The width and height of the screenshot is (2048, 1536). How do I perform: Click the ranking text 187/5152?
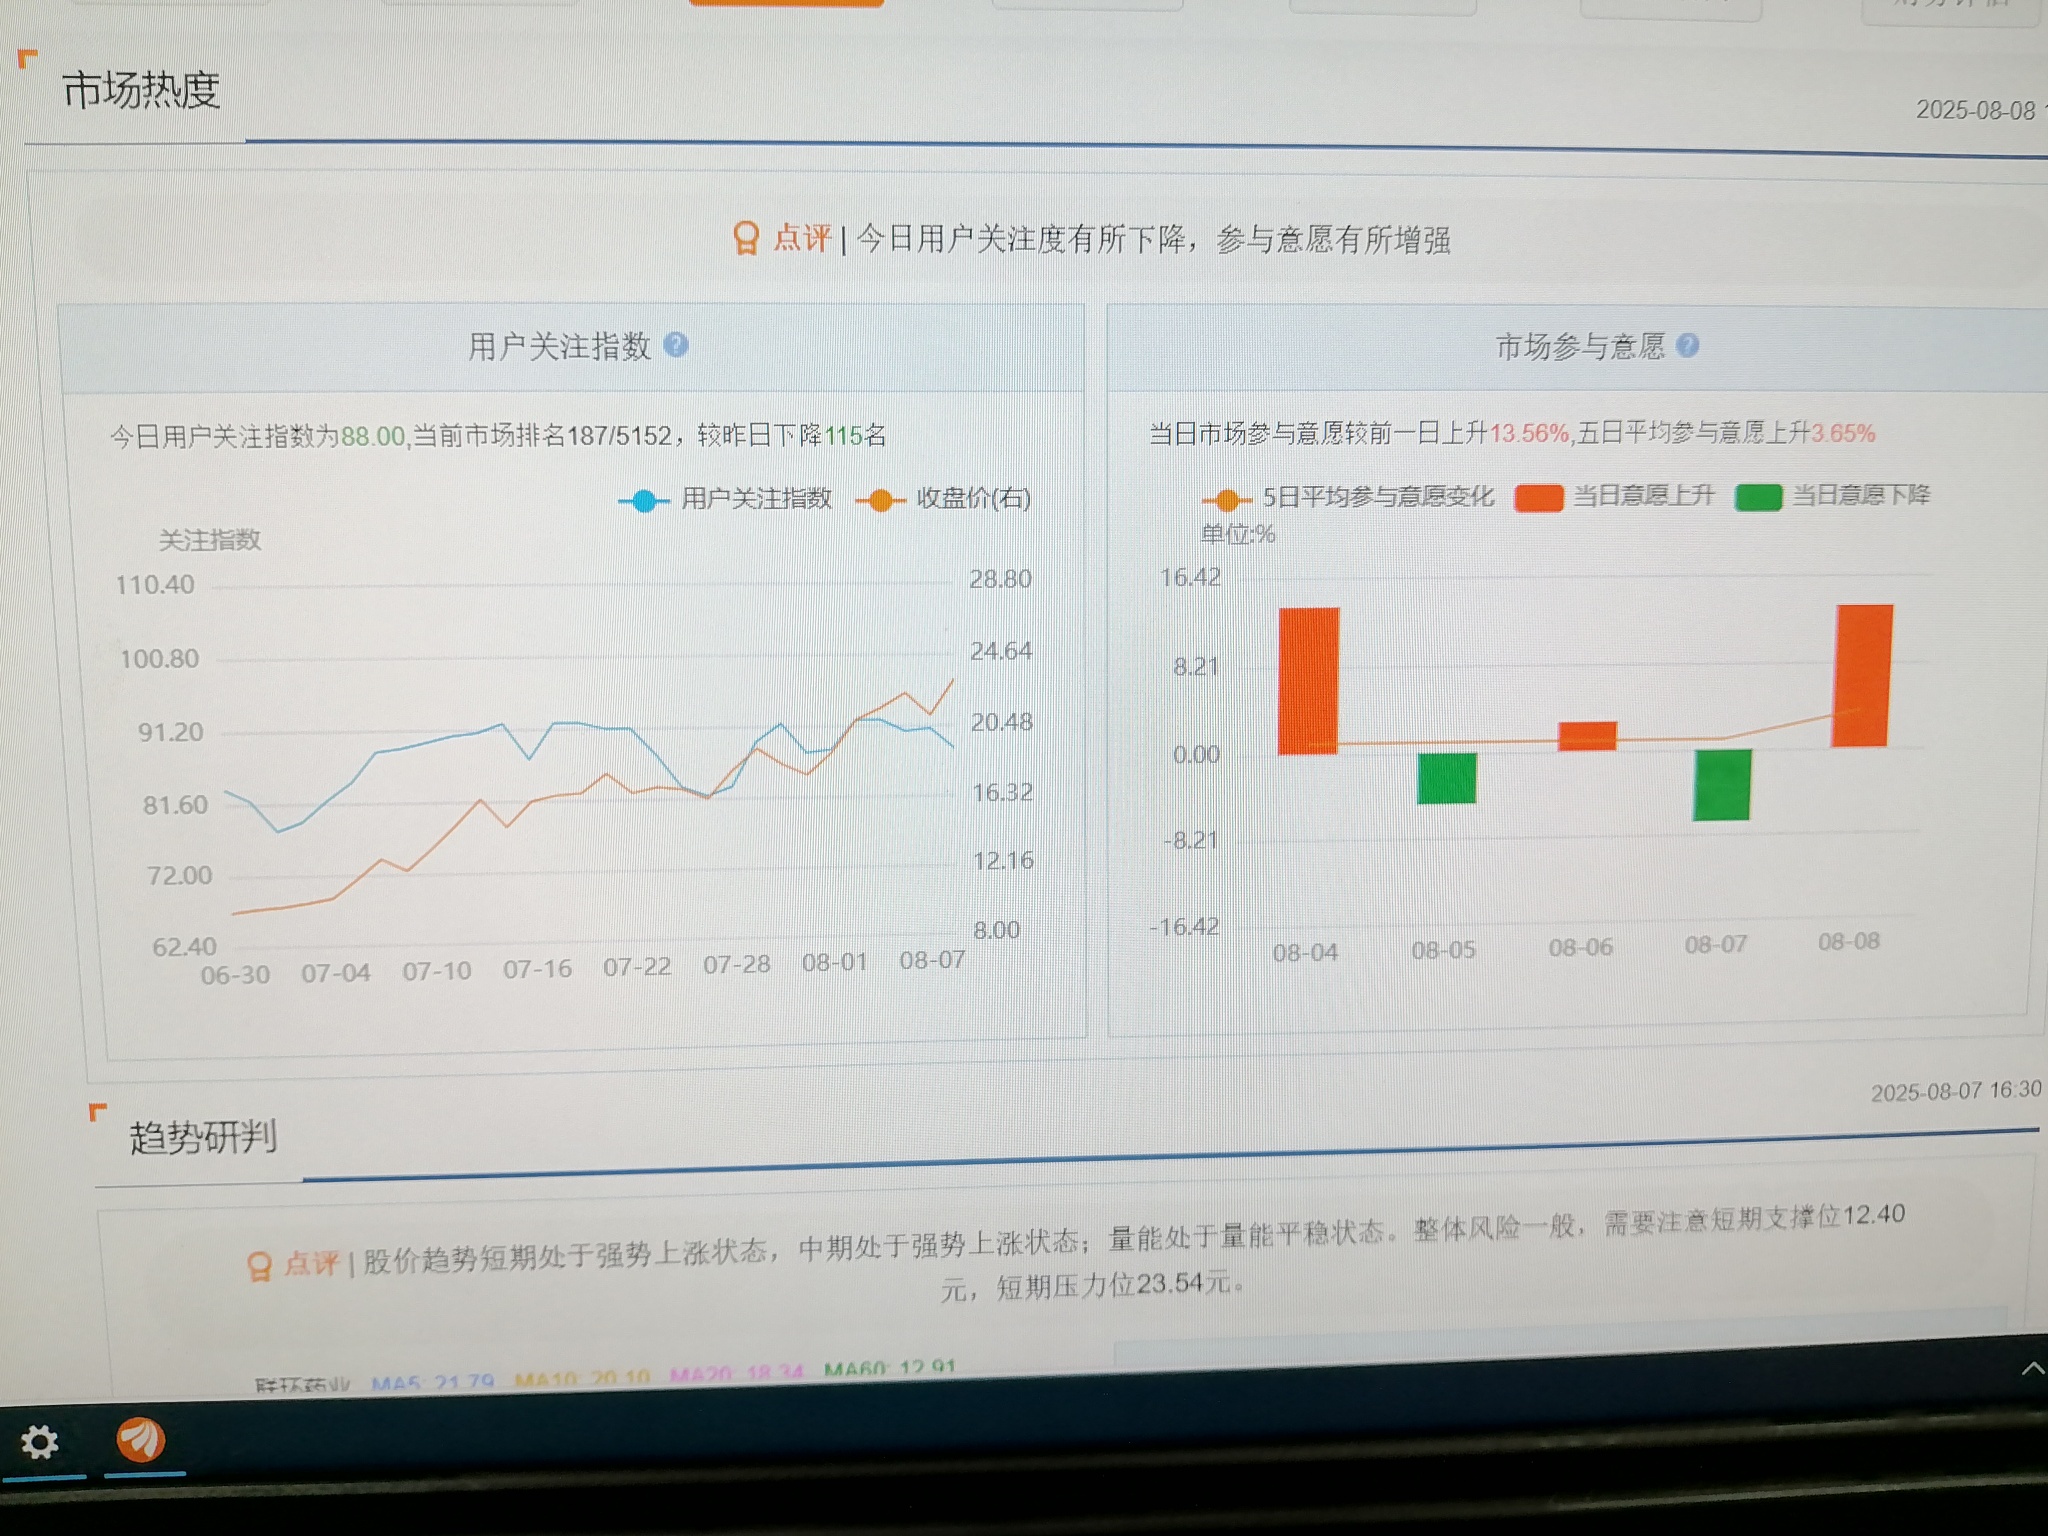point(619,436)
